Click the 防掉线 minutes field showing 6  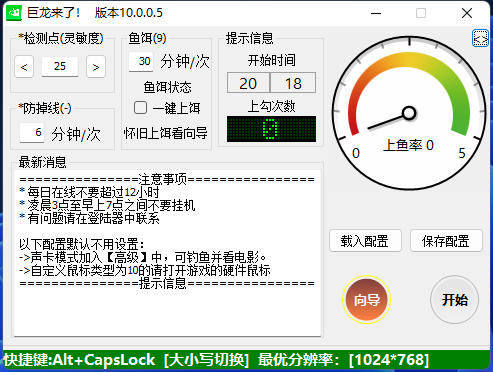[x=32, y=133]
